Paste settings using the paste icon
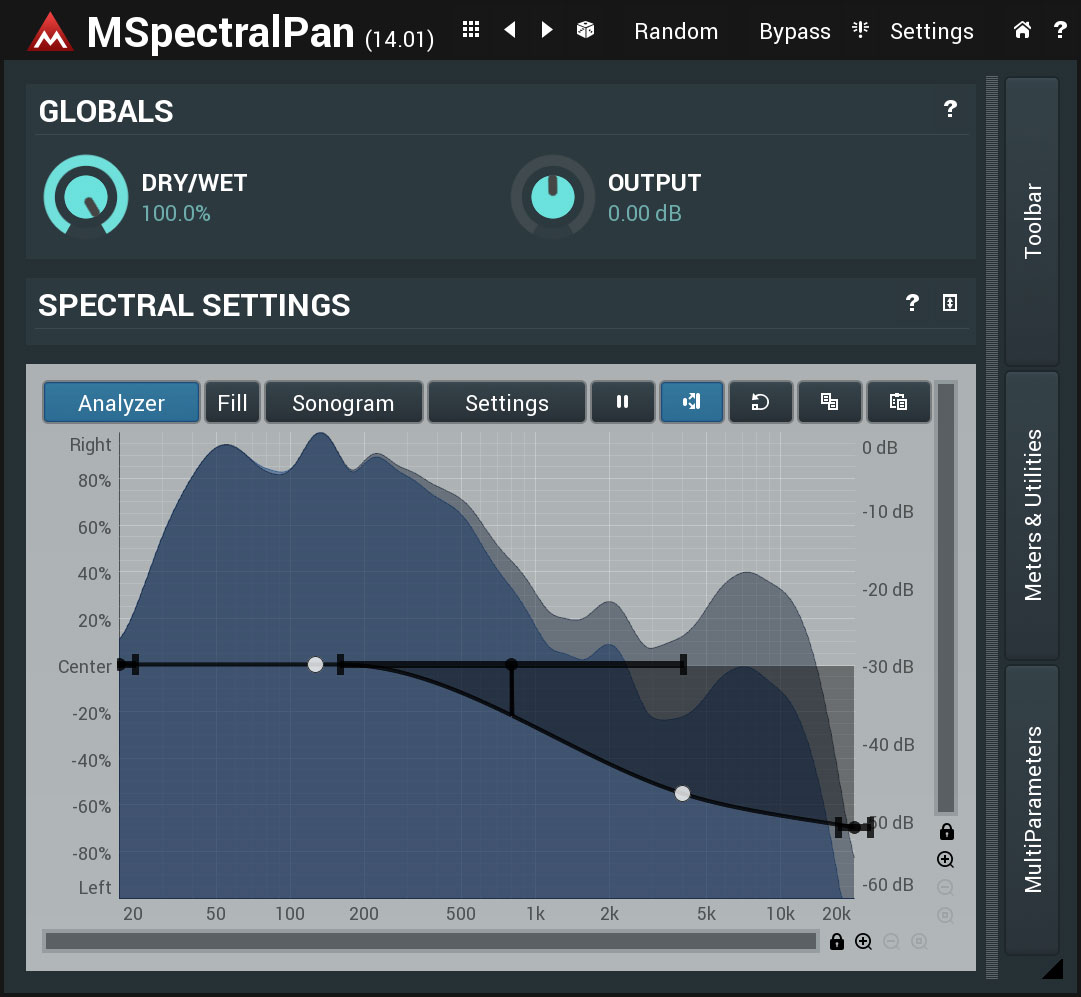The image size is (1081, 997). [x=899, y=401]
